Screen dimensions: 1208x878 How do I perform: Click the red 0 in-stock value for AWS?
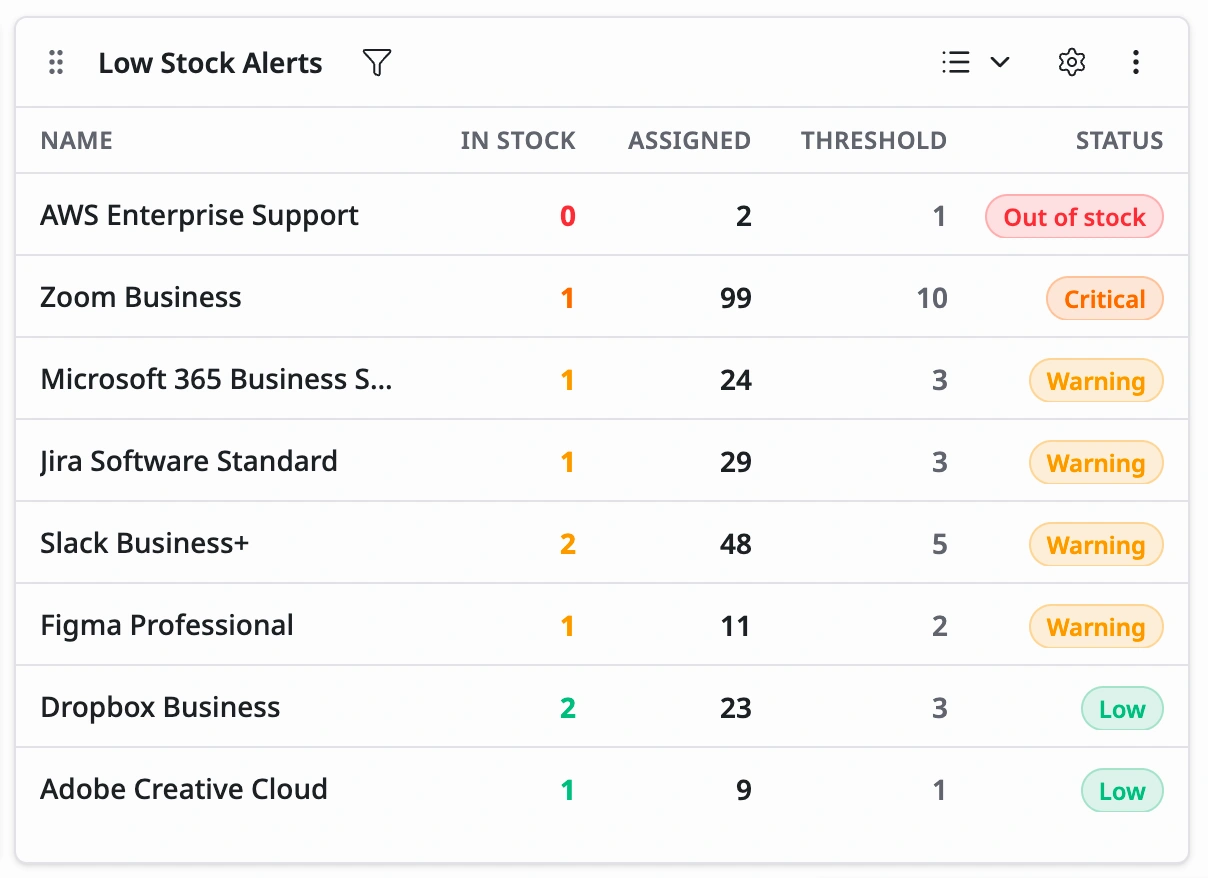tap(567, 217)
